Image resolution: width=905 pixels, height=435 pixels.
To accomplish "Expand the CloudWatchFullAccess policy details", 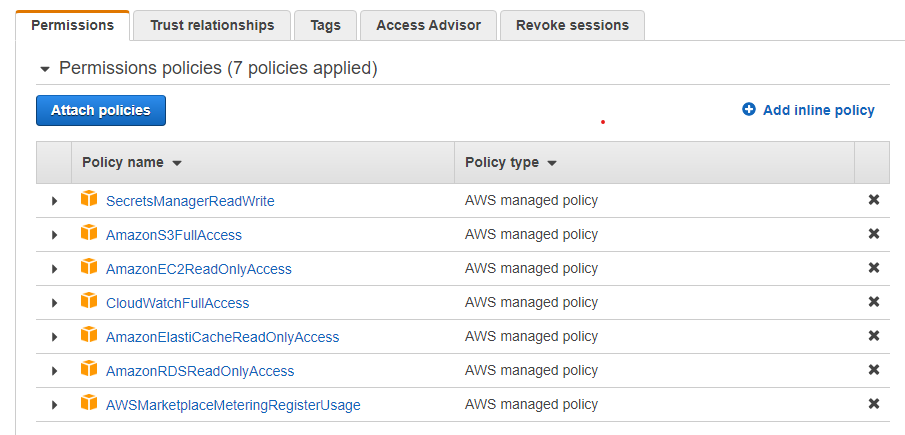I will tap(54, 303).
